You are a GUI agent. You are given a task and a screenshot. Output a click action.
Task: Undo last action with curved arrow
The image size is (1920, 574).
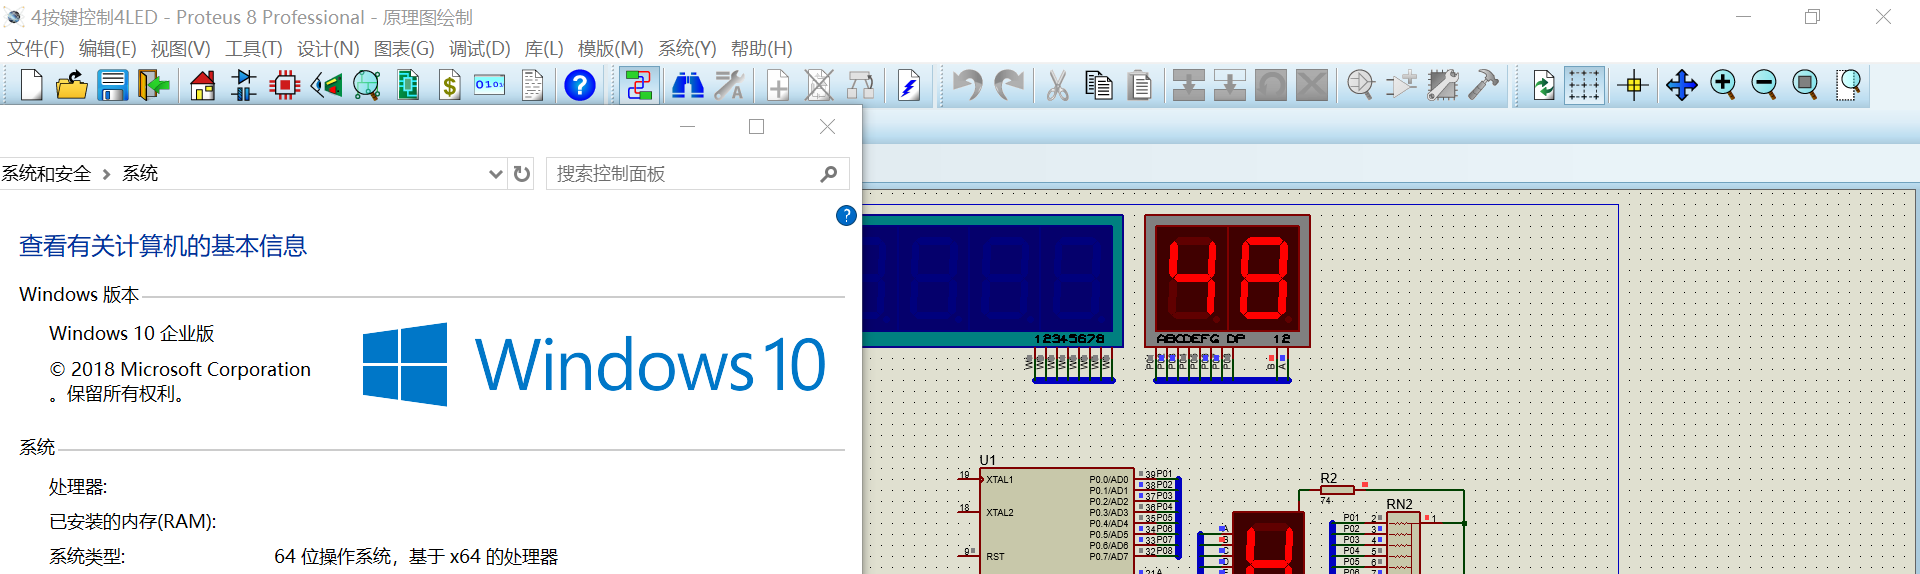click(x=967, y=86)
